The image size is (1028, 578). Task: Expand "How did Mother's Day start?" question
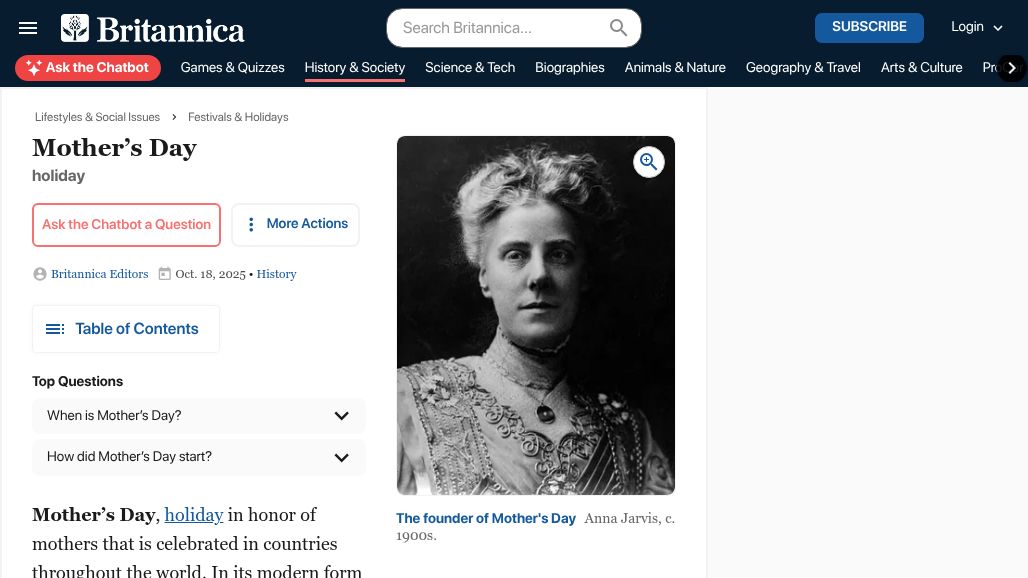coord(341,457)
